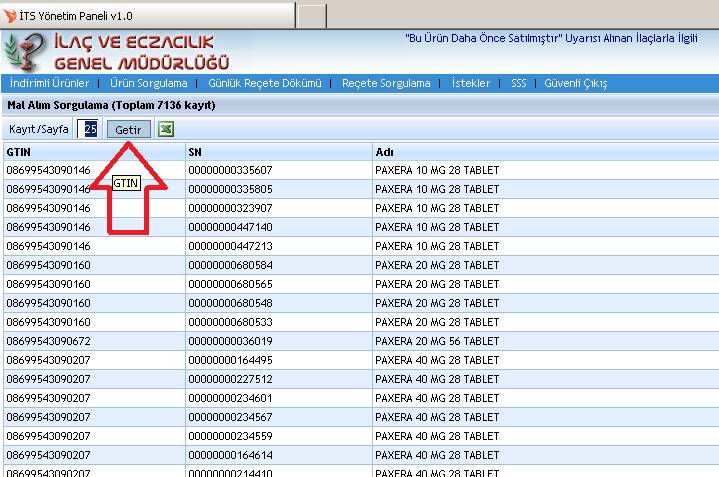
Task: Open the İstekler menu
Action: click(471, 83)
